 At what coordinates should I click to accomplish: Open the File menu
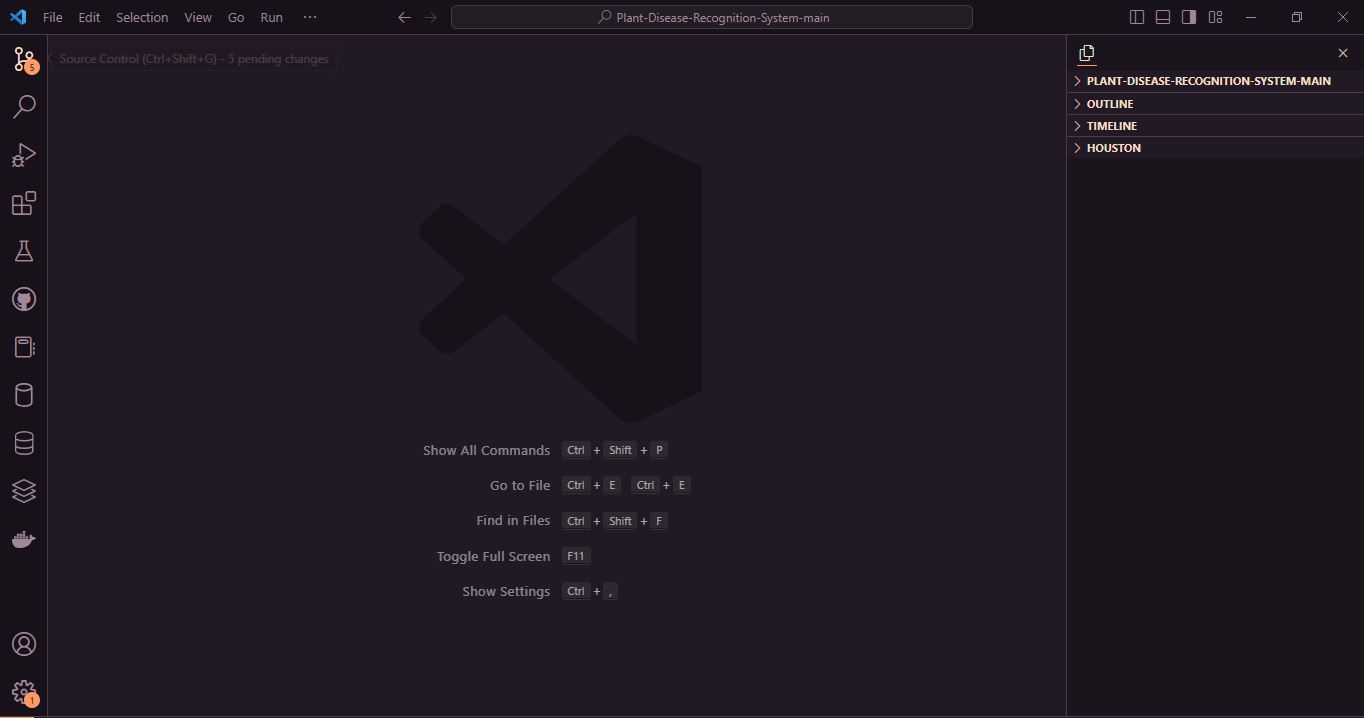[53, 17]
